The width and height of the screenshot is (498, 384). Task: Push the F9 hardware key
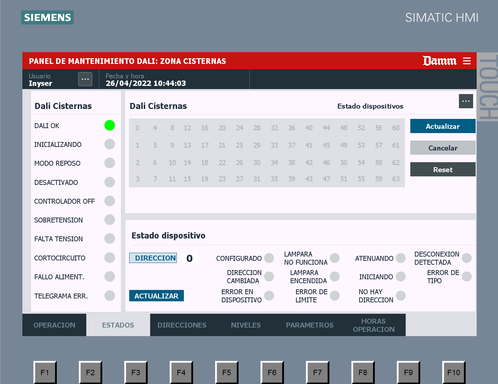[408, 372]
